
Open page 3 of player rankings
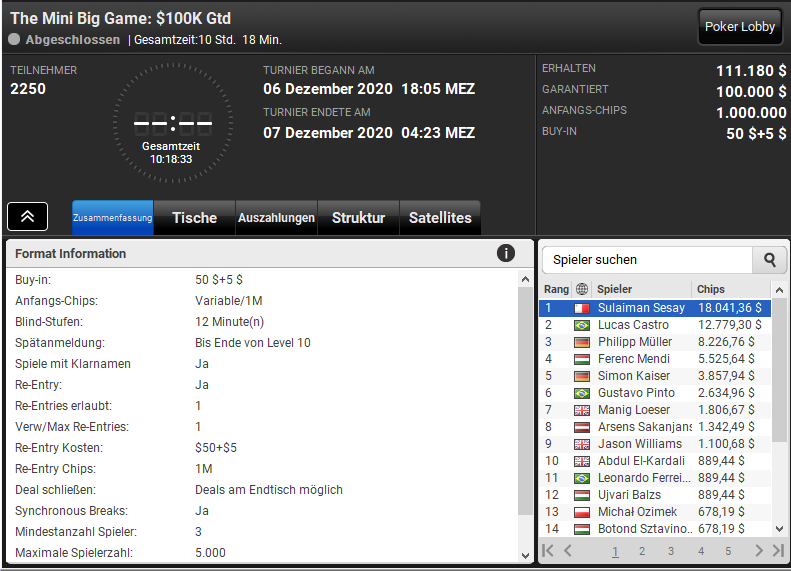tap(671, 551)
